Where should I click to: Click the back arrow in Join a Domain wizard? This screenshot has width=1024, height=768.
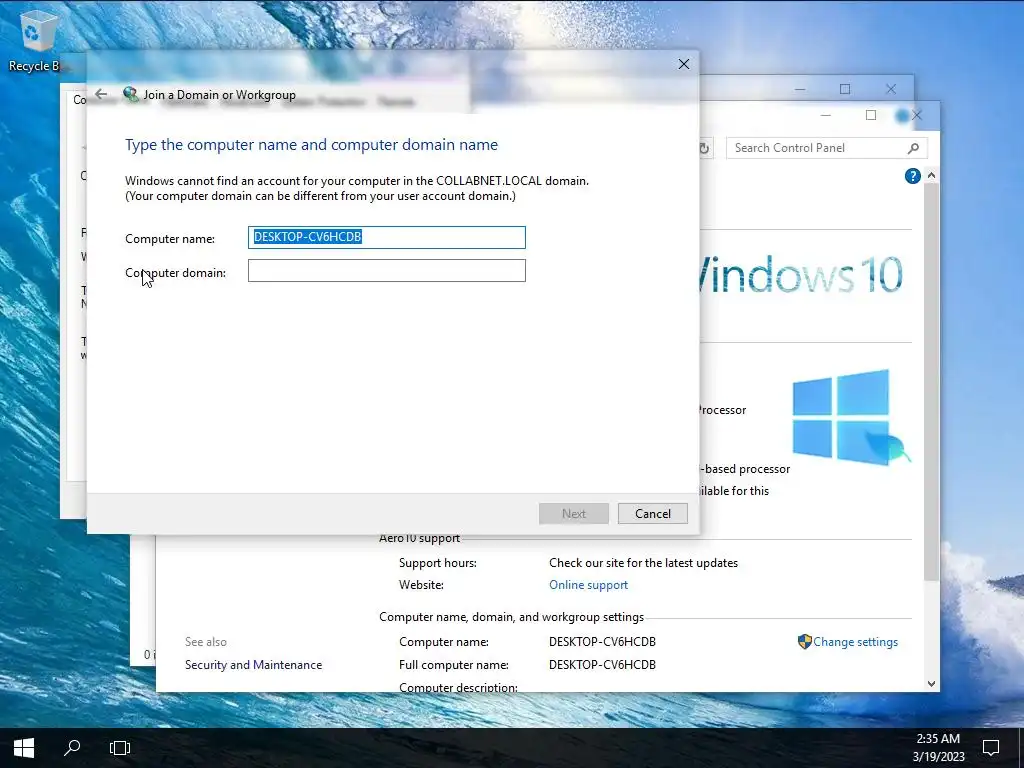click(x=101, y=94)
